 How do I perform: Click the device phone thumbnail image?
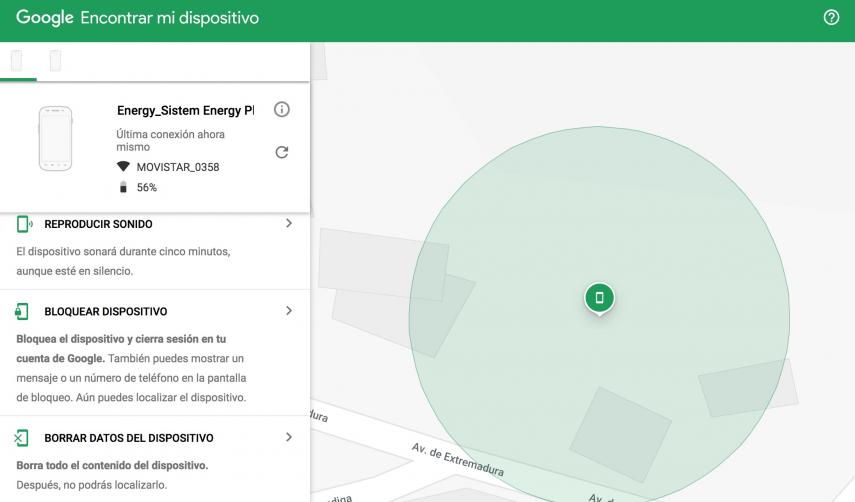tap(55, 138)
